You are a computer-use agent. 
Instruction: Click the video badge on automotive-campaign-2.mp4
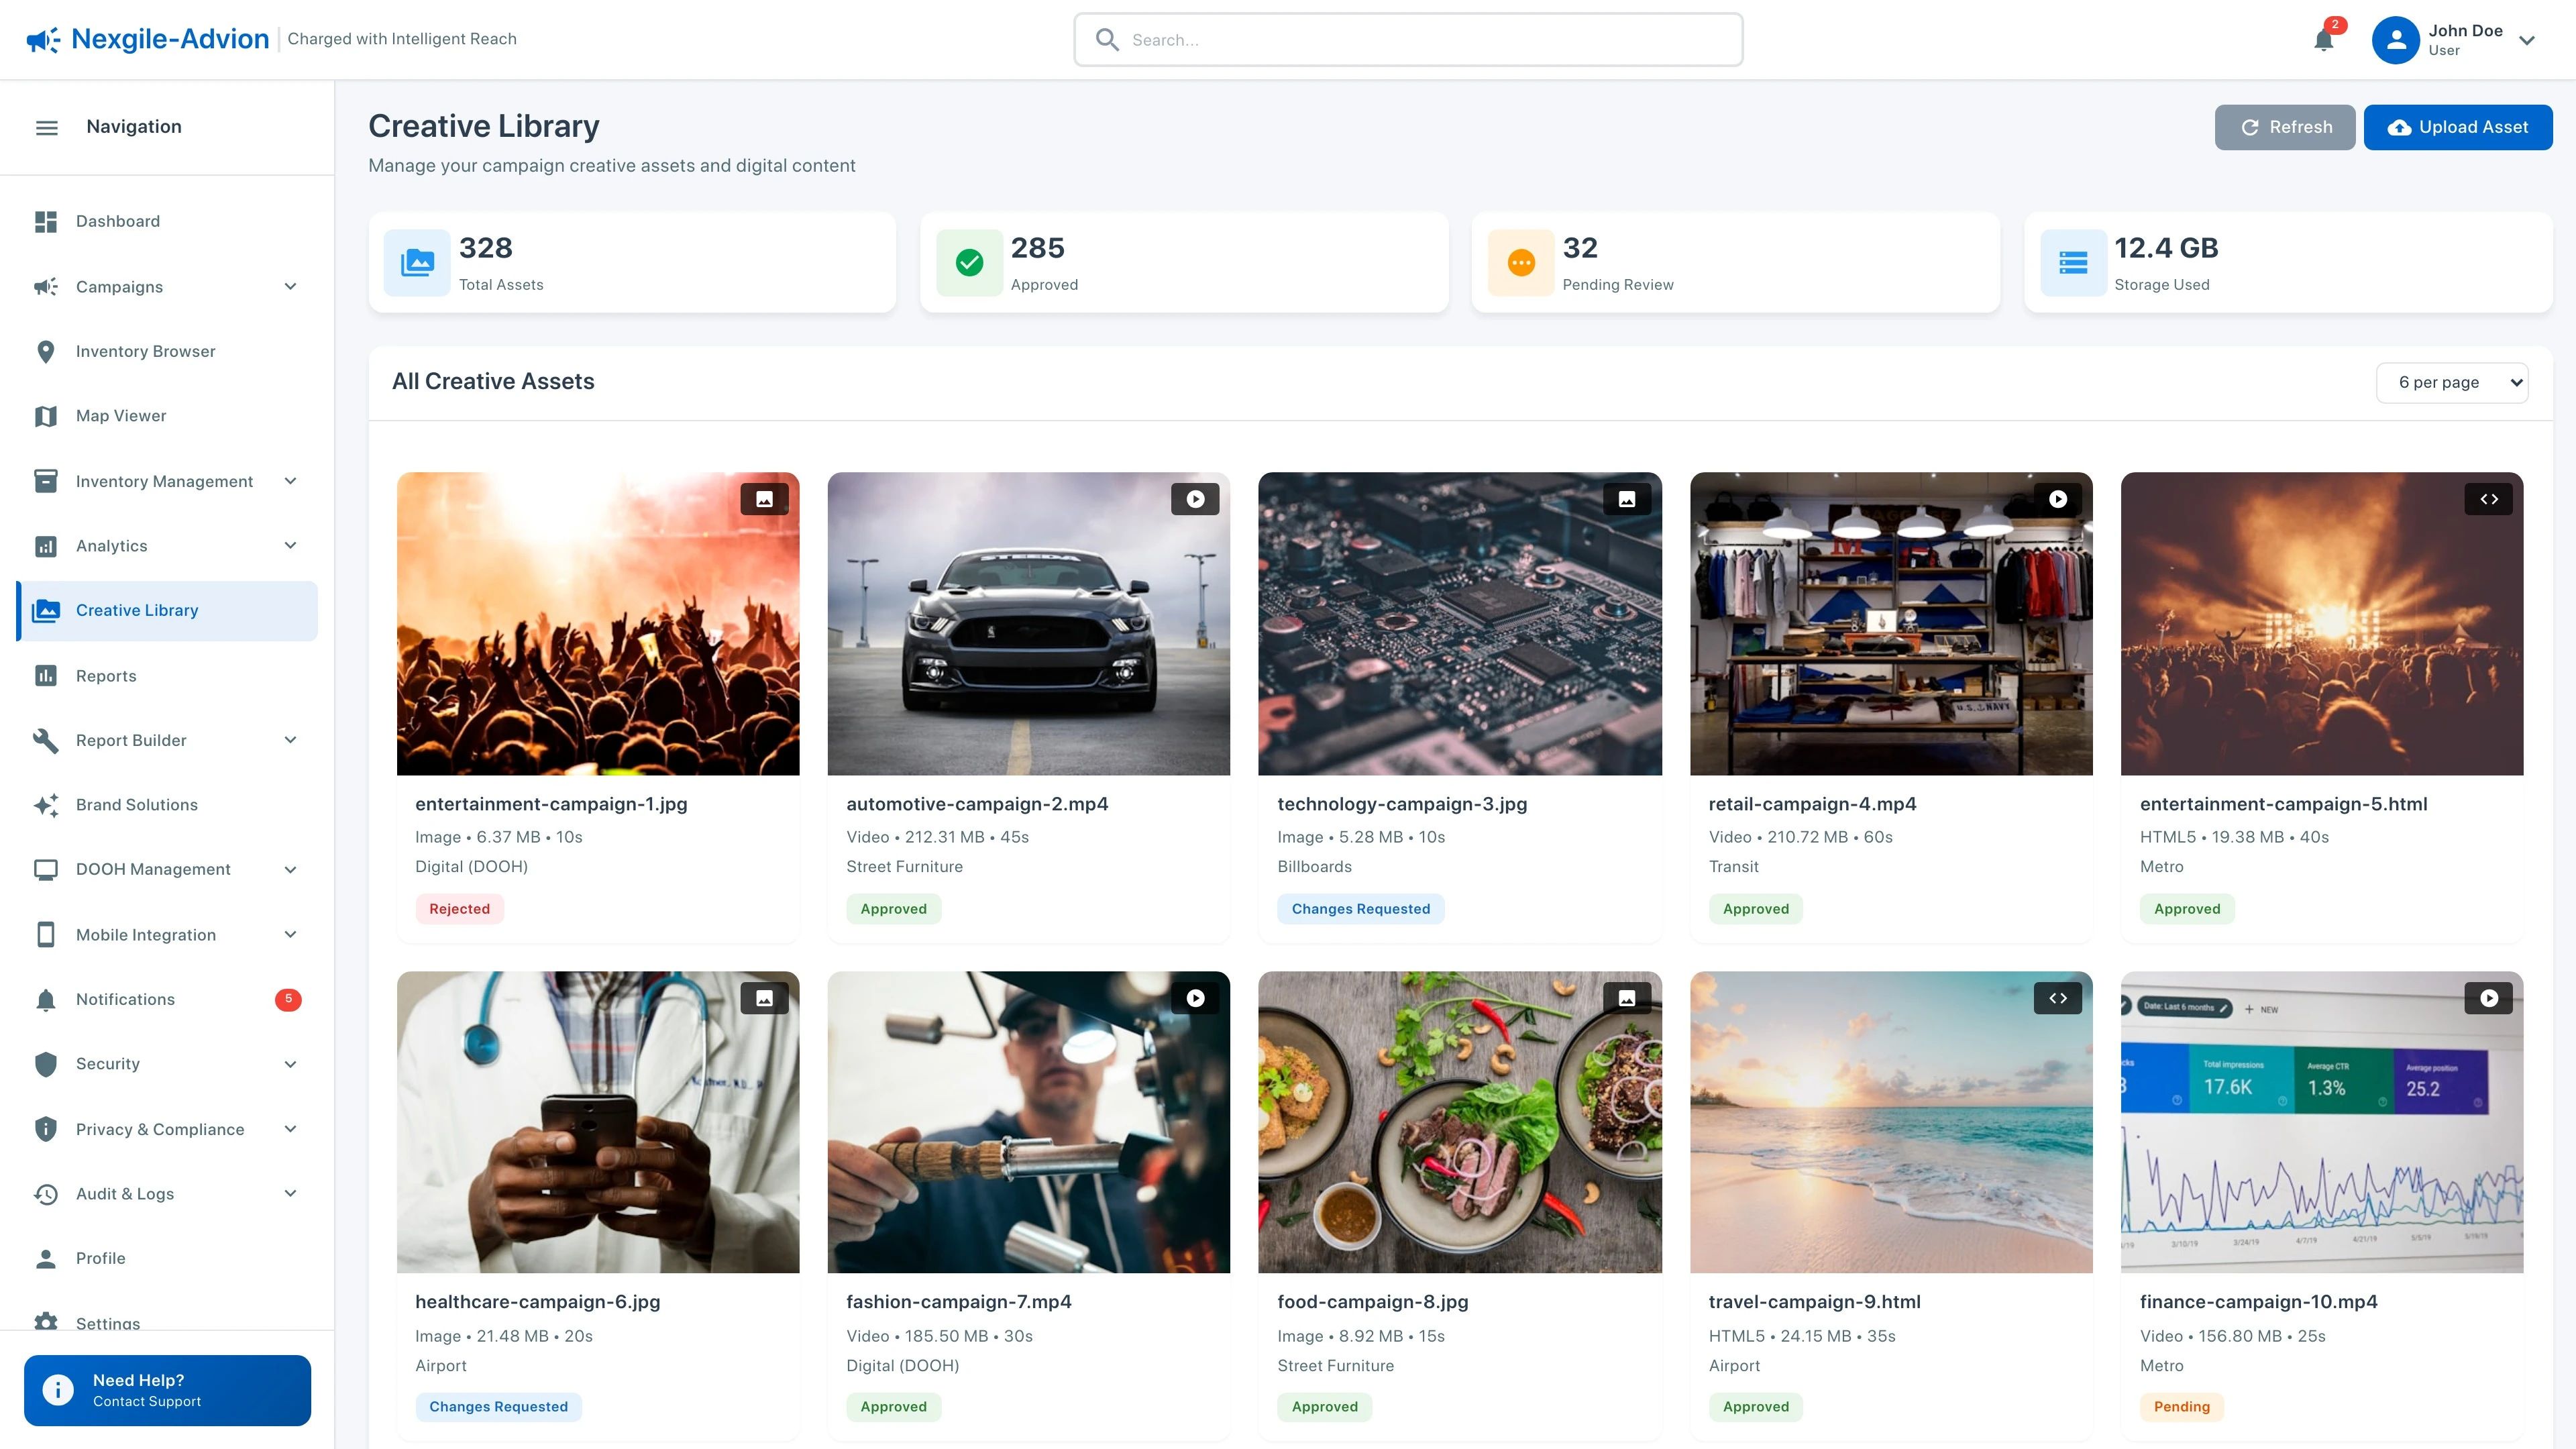tap(1195, 498)
